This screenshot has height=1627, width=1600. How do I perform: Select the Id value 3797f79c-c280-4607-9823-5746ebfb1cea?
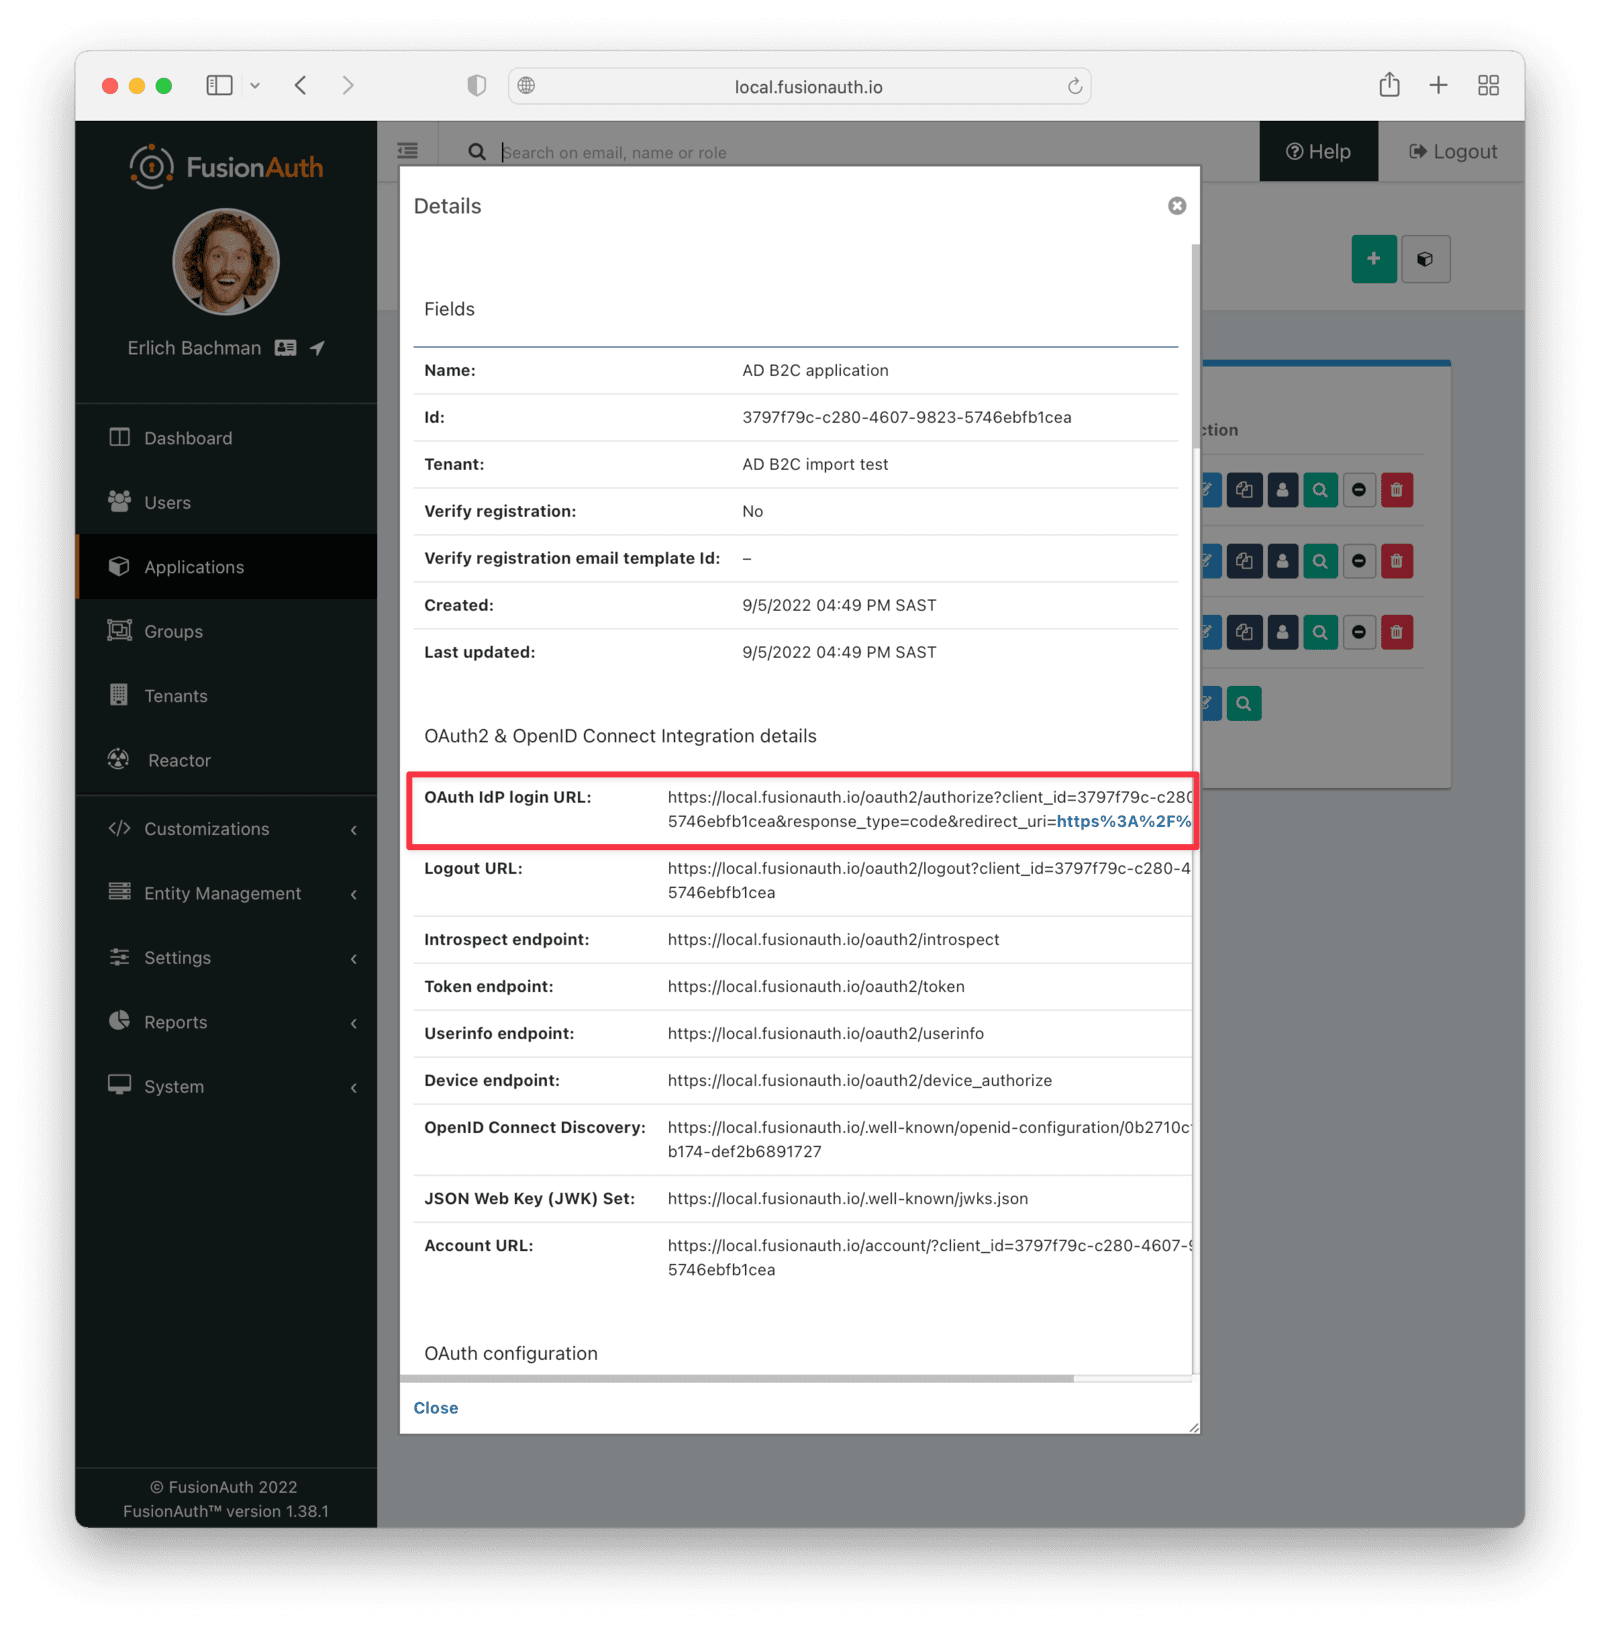[x=907, y=417]
